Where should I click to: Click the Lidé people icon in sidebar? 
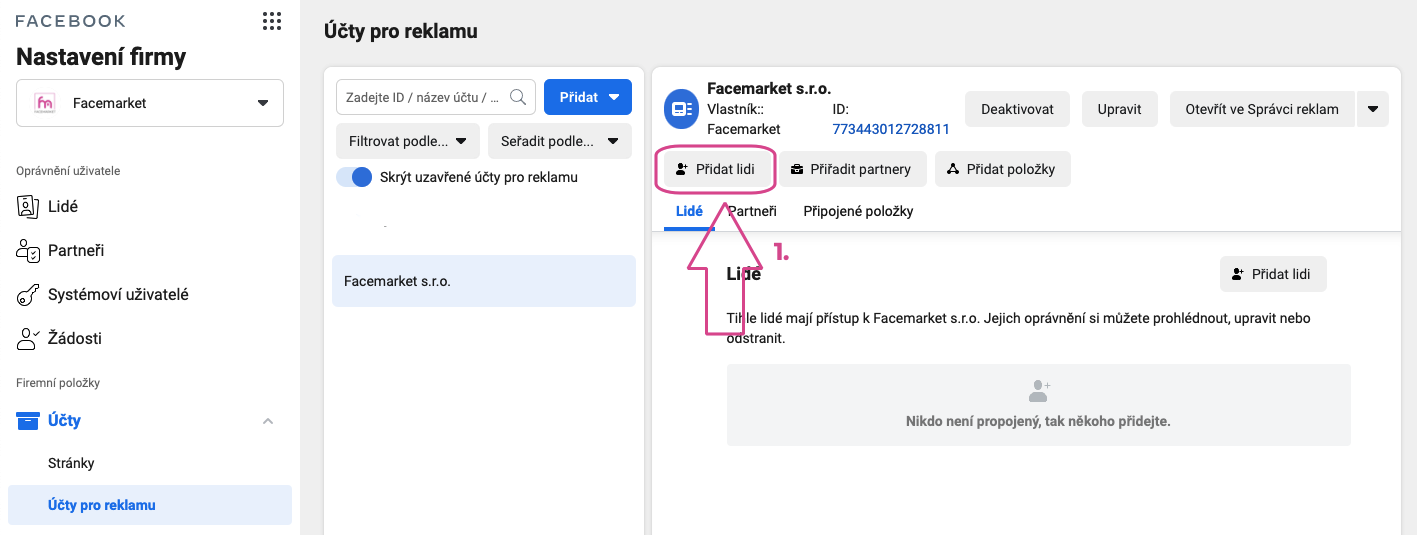(x=28, y=206)
